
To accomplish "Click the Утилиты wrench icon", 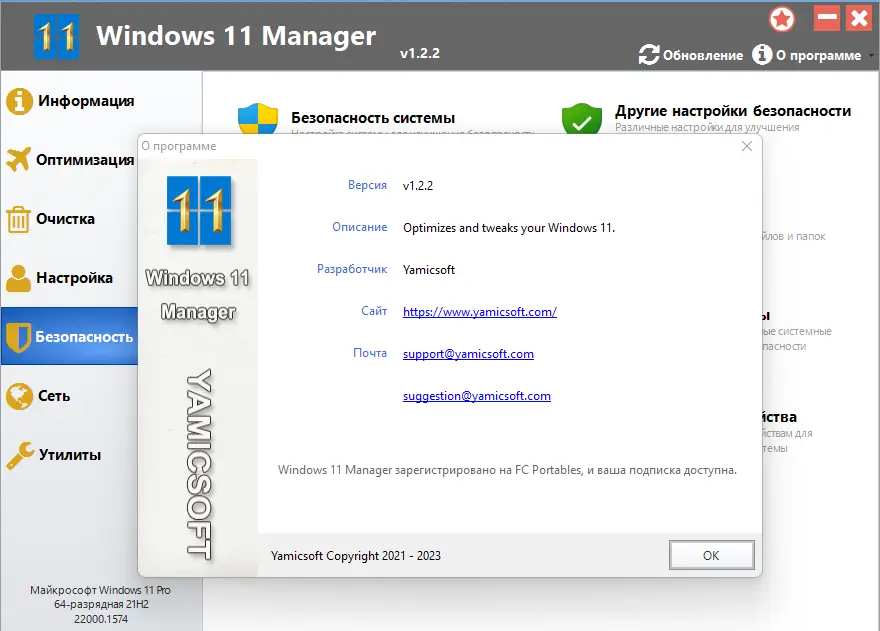I will point(20,455).
